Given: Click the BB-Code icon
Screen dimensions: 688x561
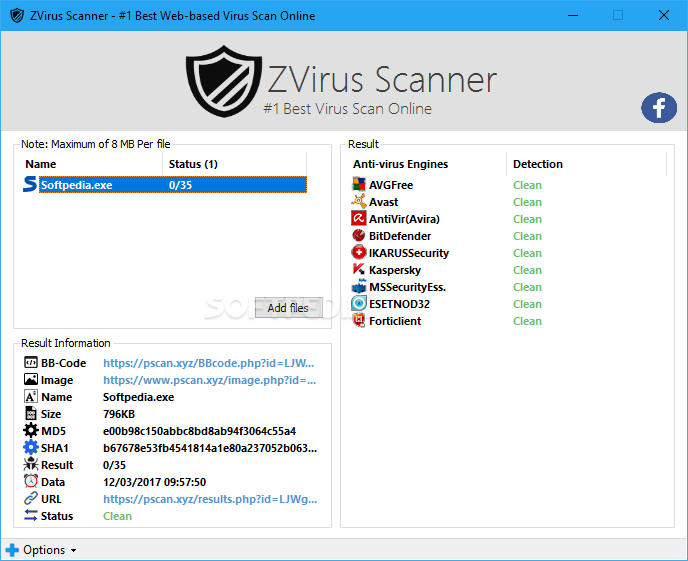Looking at the screenshot, I should (31, 362).
